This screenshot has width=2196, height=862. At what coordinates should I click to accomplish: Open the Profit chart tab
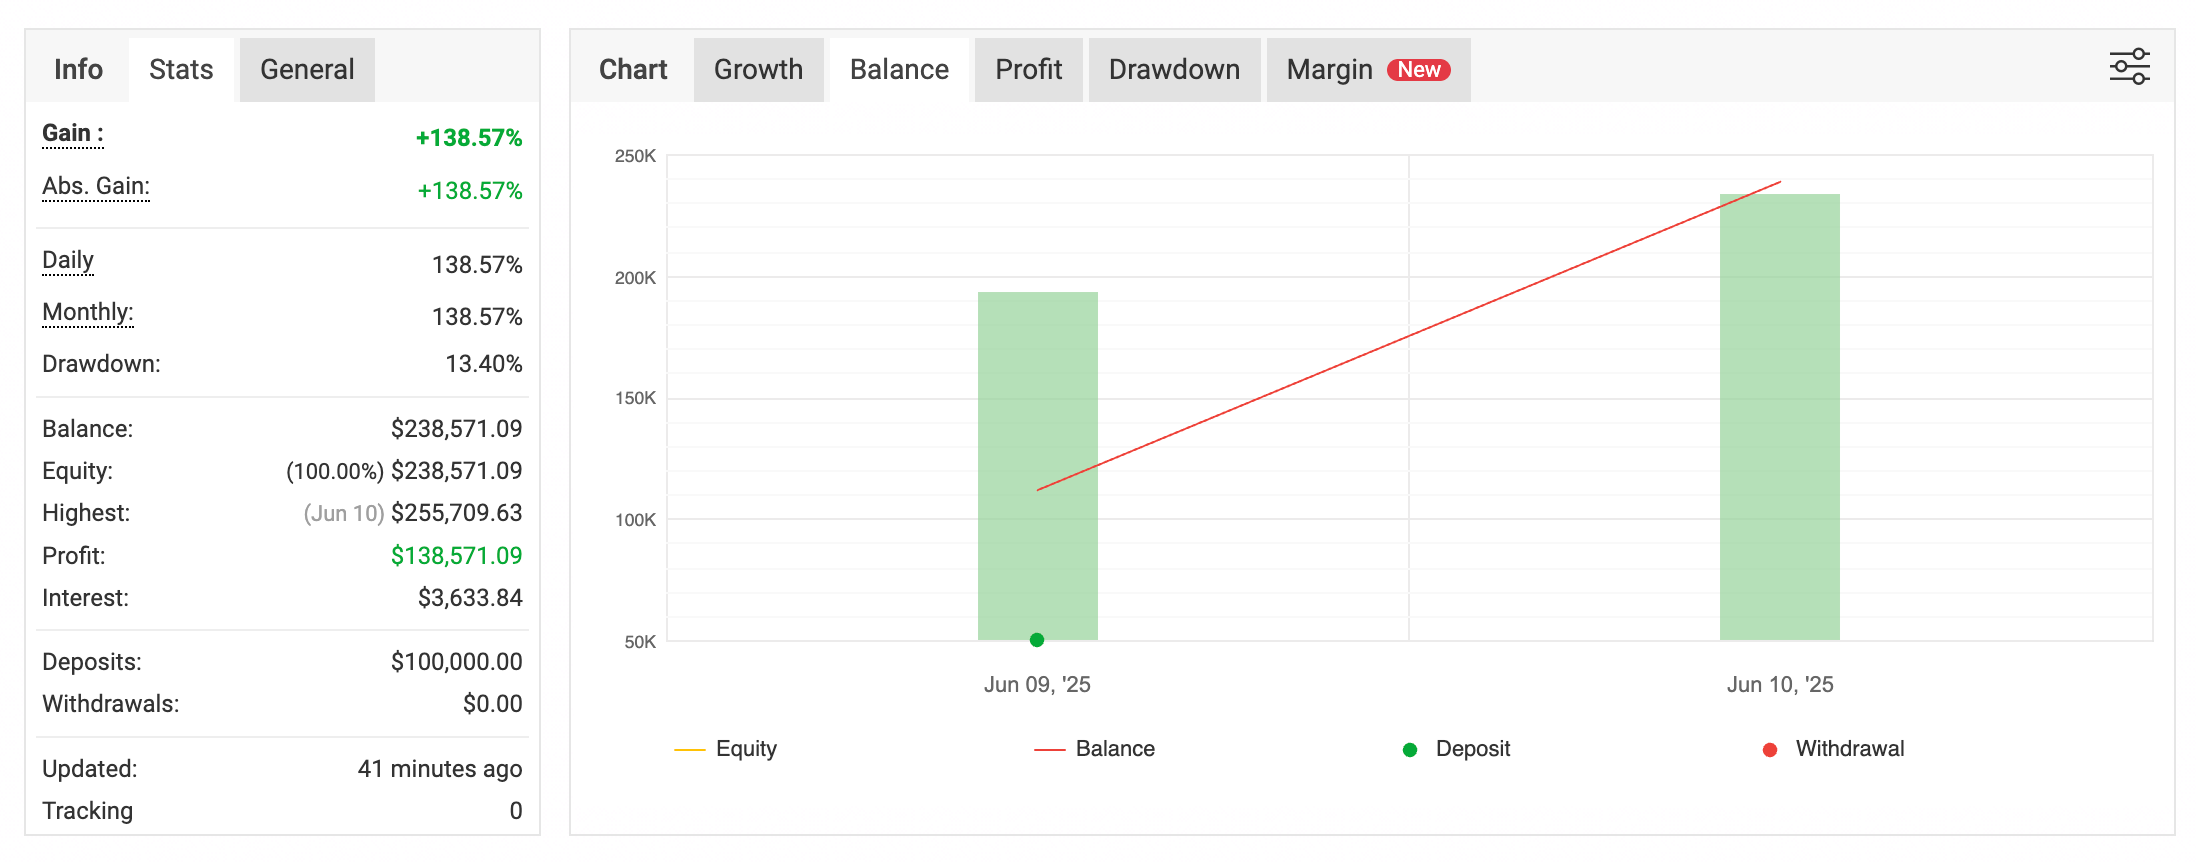click(x=1028, y=70)
